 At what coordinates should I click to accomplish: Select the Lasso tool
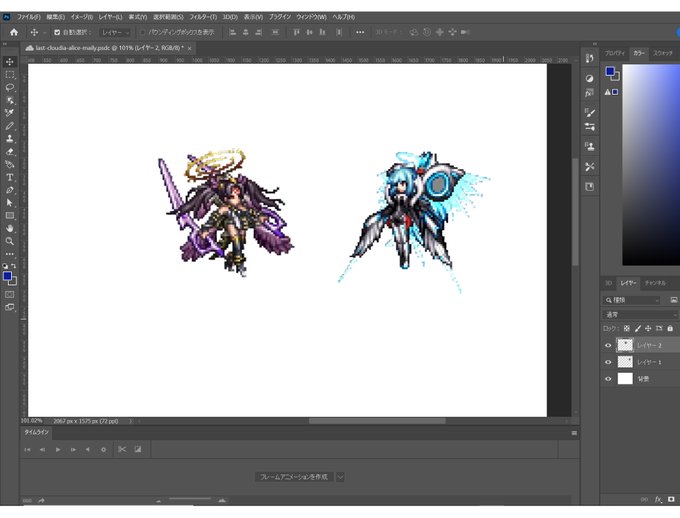10,87
